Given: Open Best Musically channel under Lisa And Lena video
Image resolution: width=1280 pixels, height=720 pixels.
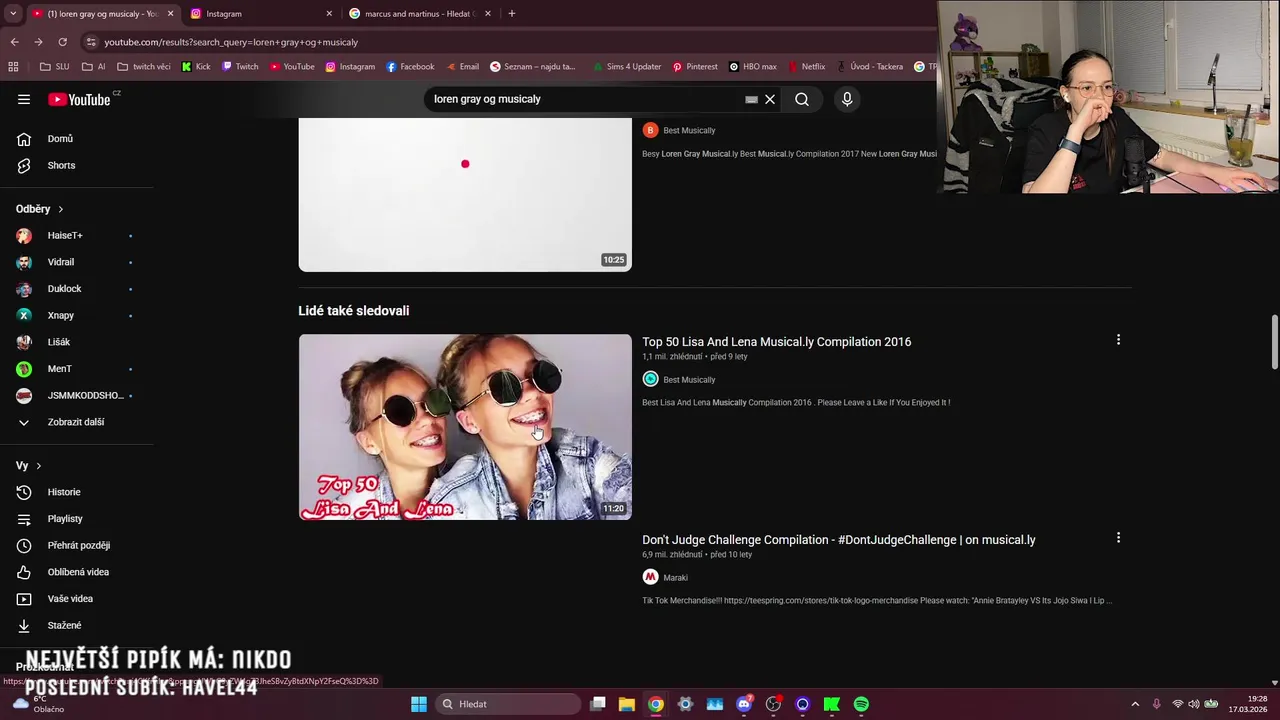Looking at the screenshot, I should (689, 380).
